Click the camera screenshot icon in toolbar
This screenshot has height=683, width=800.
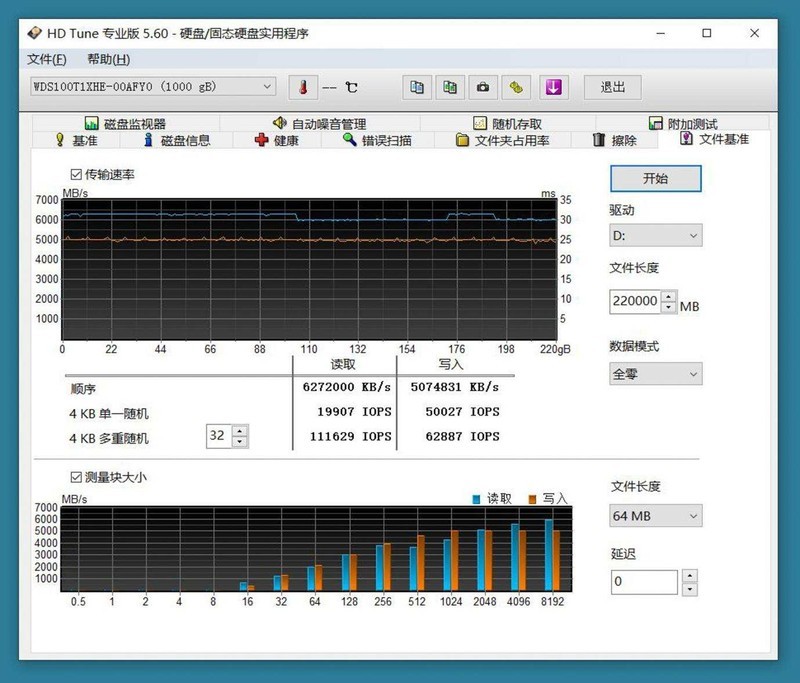point(484,87)
